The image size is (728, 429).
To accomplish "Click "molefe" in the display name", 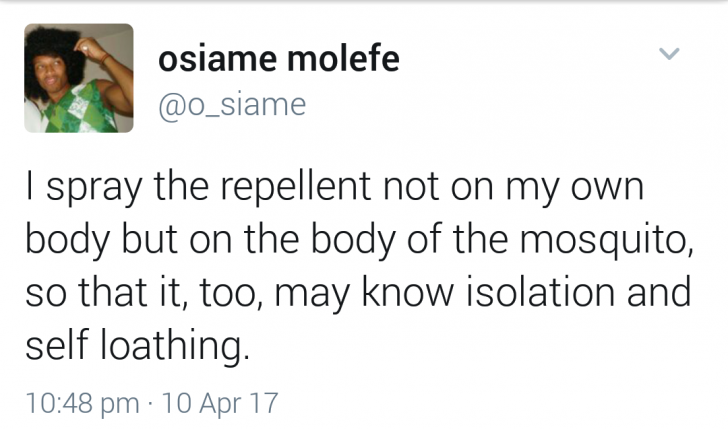I will [x=343, y=59].
